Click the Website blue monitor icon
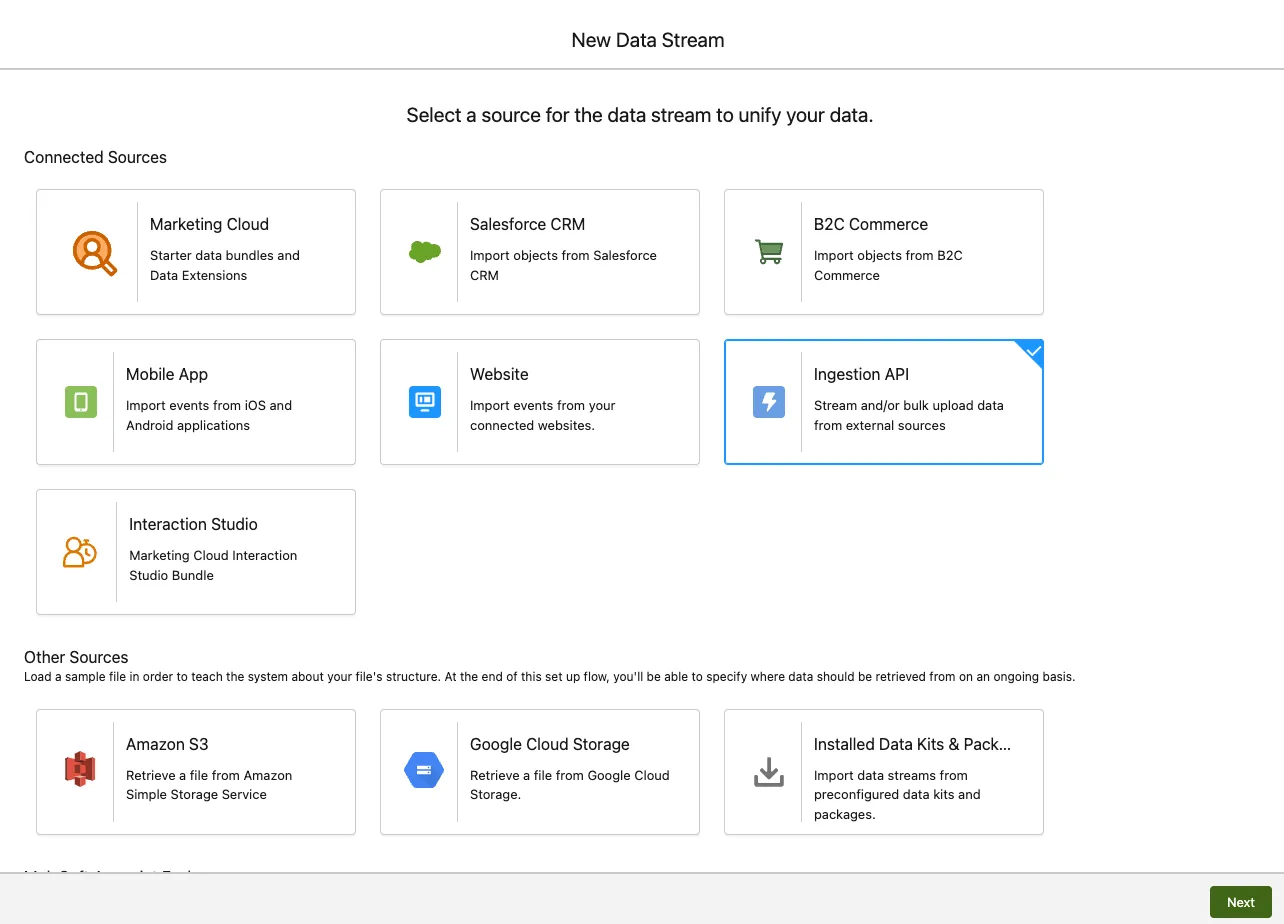The height and width of the screenshot is (924, 1284). pyautogui.click(x=425, y=402)
